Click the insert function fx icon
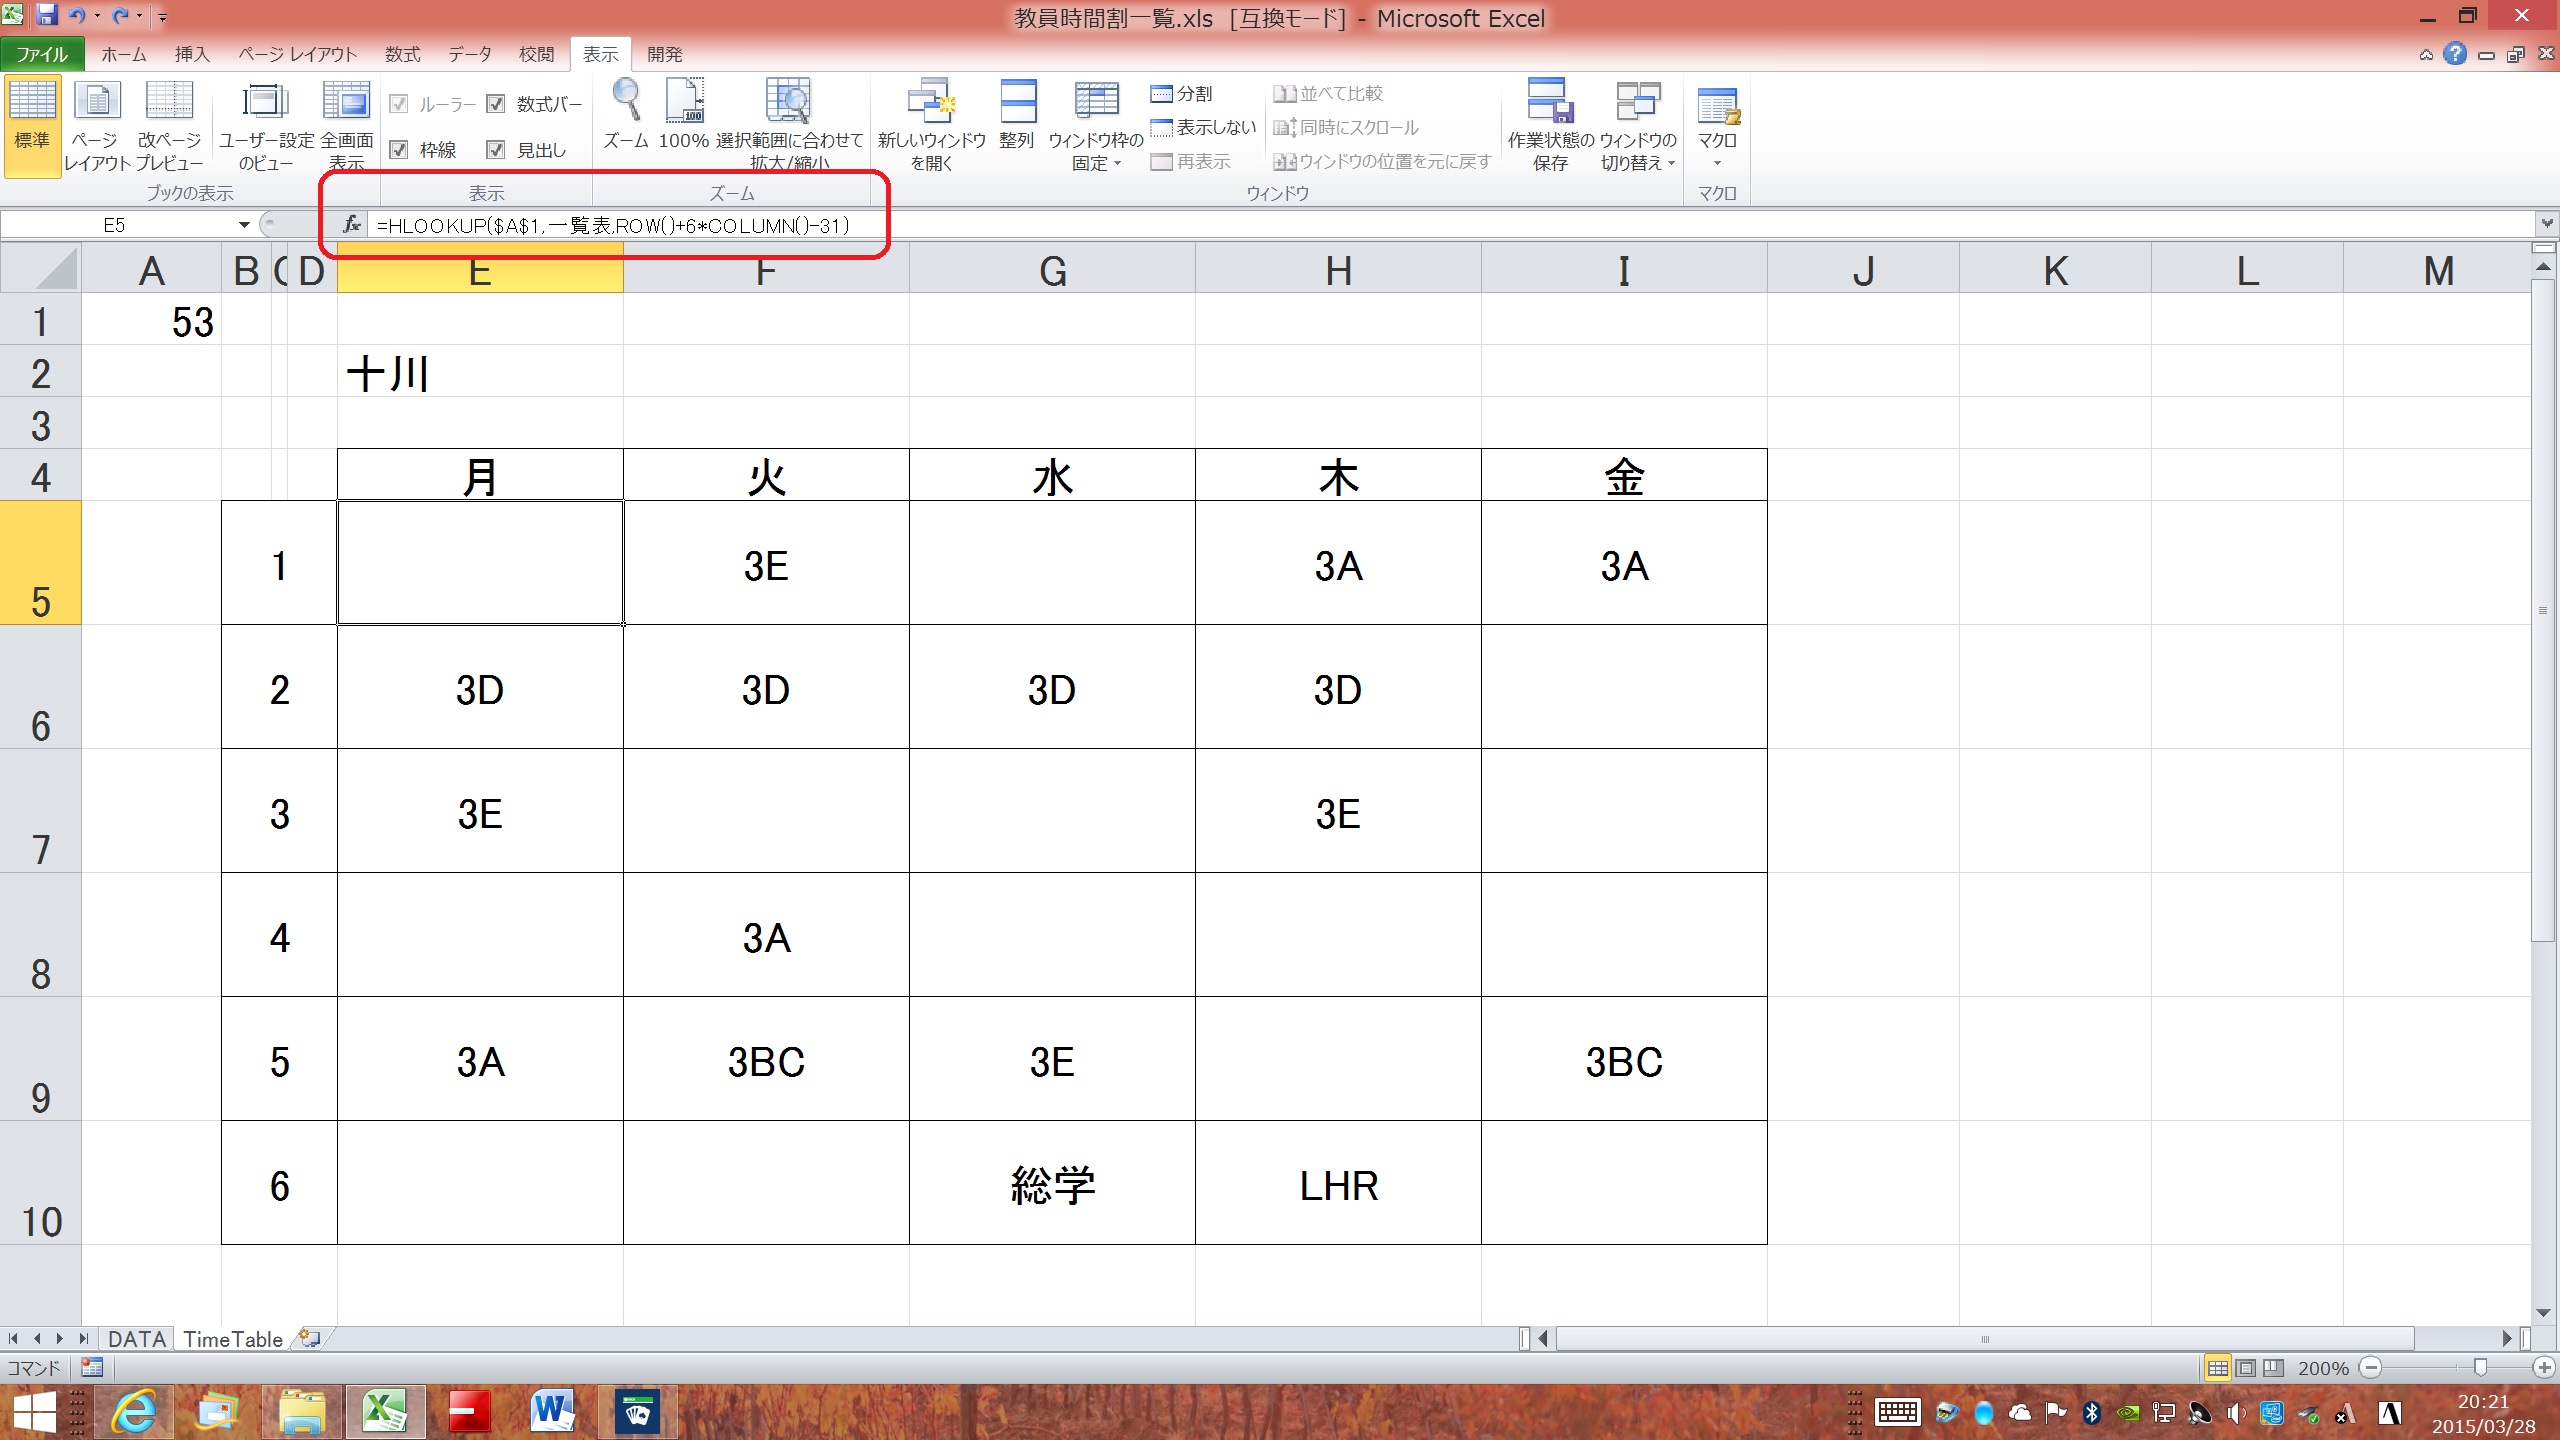 [351, 225]
